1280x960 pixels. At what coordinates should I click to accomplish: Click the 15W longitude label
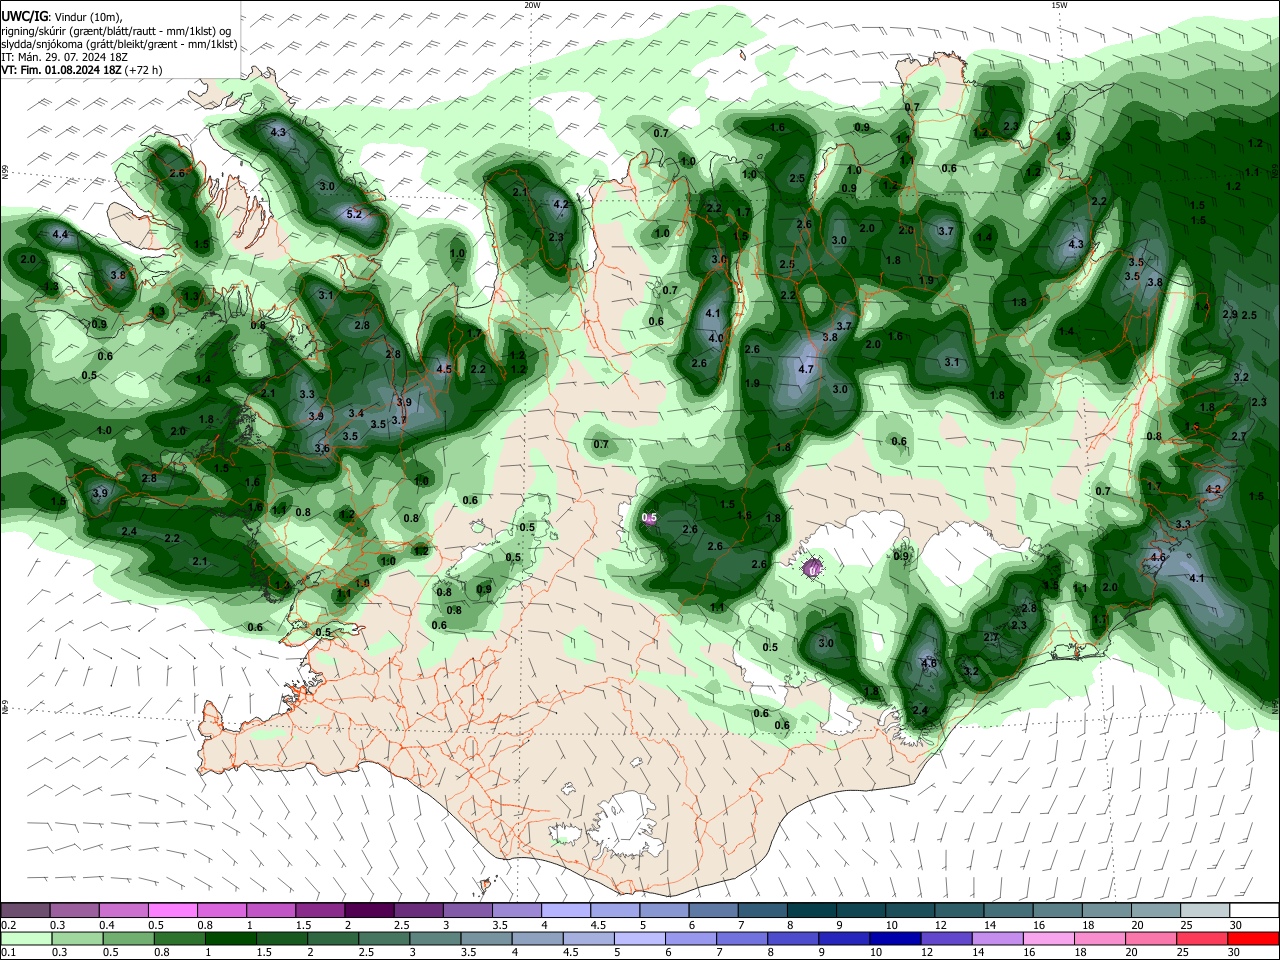1059,5
